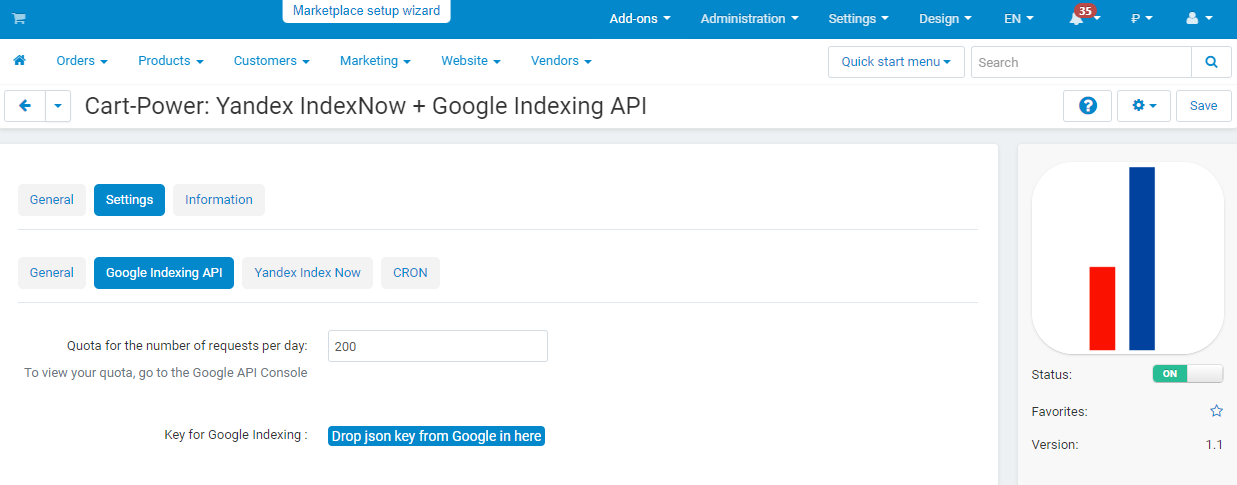
Task: Open the gear actions menu
Action: 1143,106
